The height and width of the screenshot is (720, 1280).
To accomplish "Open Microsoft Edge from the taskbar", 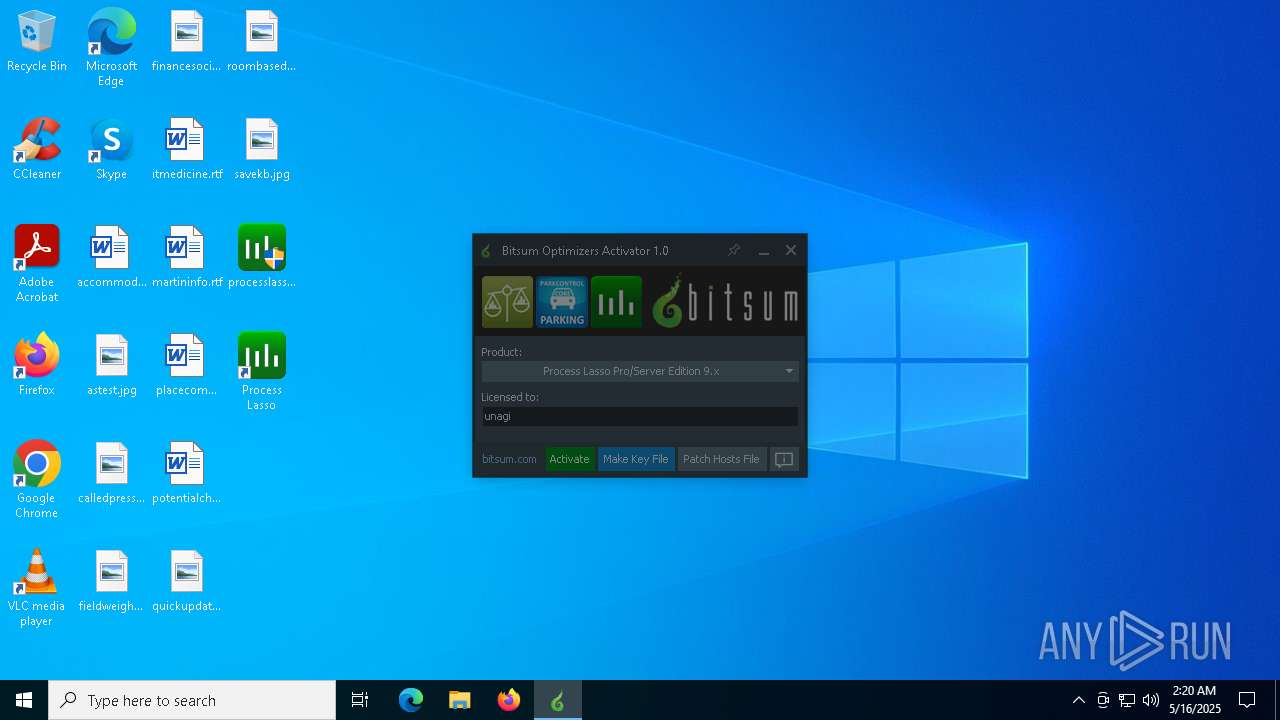I will [411, 700].
